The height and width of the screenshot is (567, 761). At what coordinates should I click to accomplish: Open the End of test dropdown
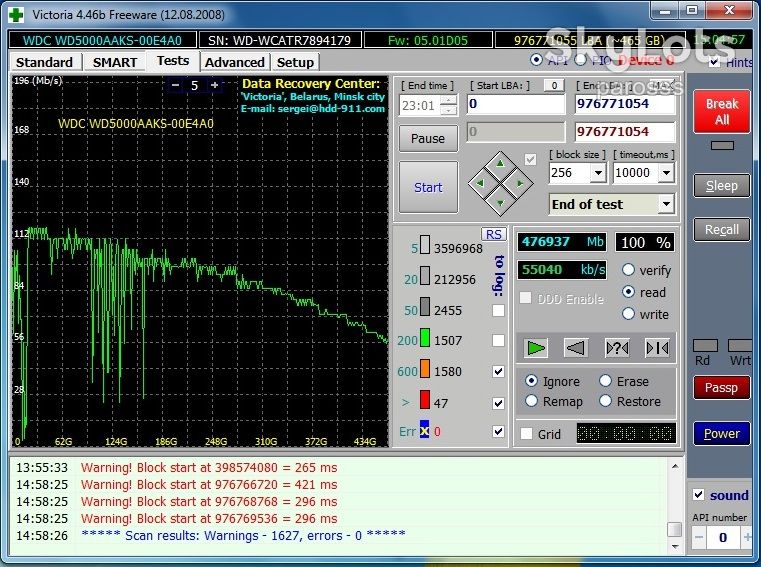click(x=666, y=204)
